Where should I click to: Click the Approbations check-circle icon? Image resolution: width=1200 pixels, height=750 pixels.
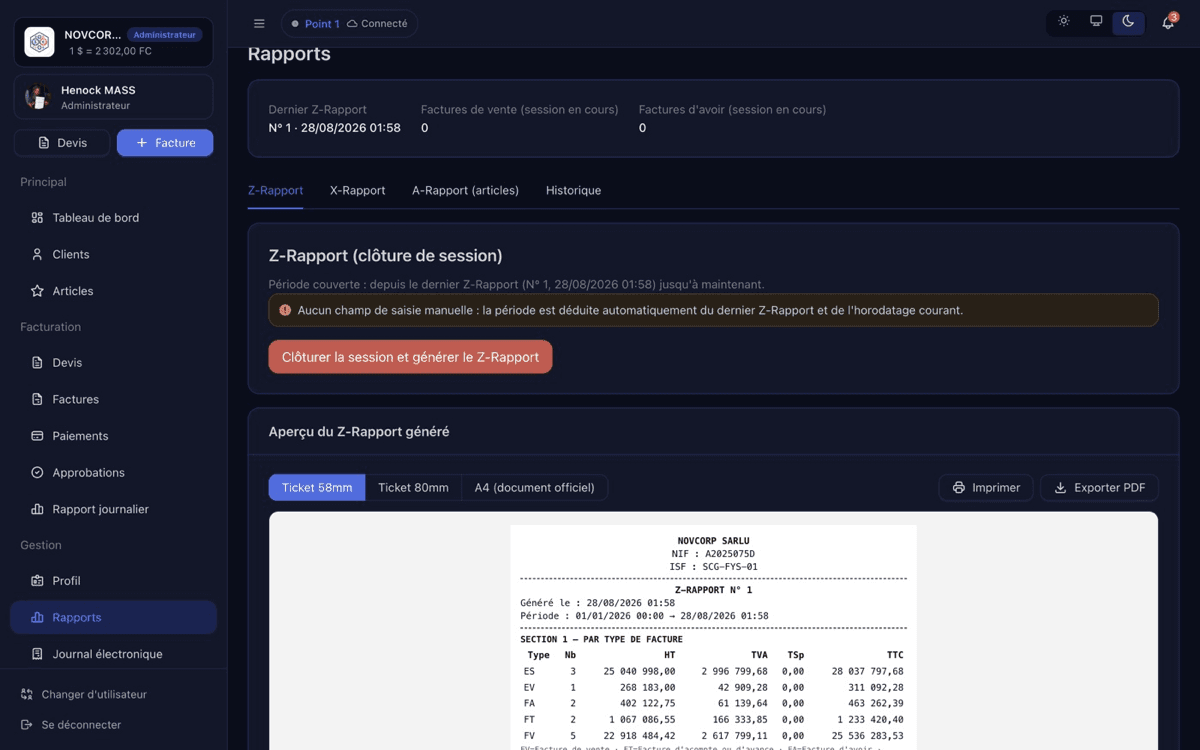[37, 473]
